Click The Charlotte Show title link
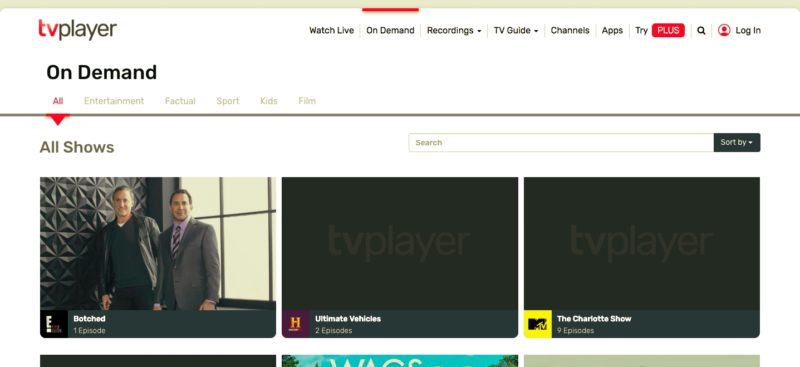Viewport: 800px width, 367px height. (x=594, y=319)
